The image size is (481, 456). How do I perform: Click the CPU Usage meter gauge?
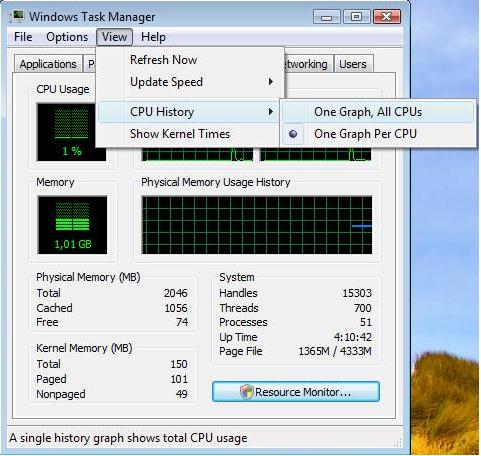(71, 132)
